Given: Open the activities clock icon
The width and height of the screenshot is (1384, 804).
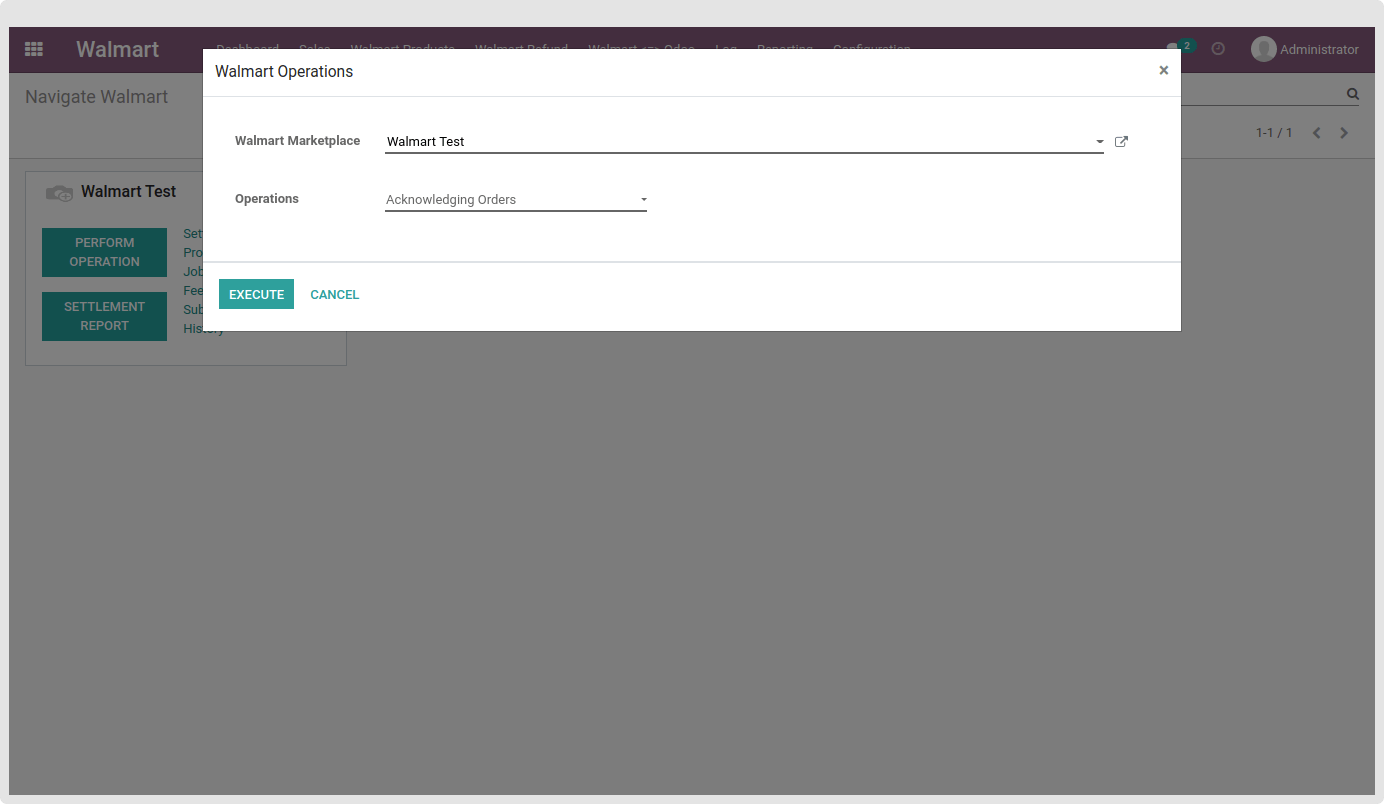Looking at the screenshot, I should tap(1218, 49).
